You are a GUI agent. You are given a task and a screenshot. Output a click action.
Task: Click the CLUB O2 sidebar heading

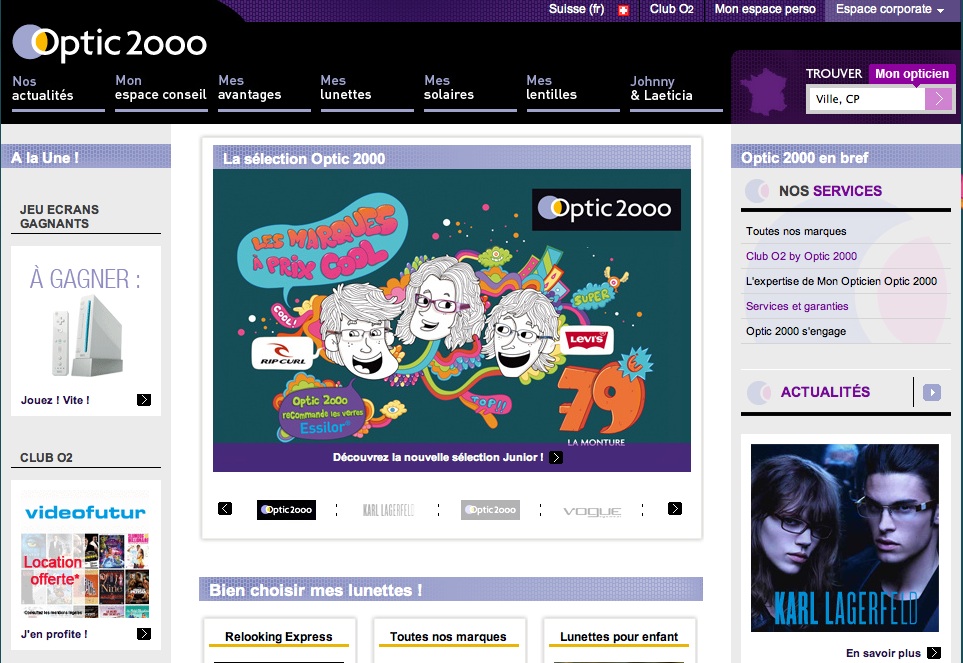[x=46, y=457]
